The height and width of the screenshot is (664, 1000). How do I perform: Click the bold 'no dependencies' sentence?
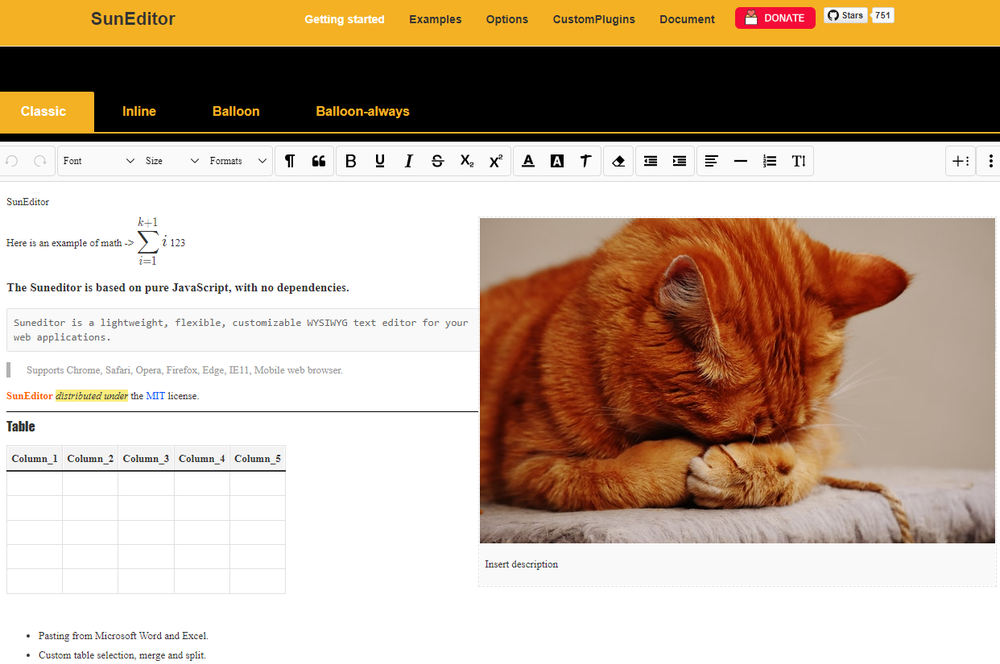(x=178, y=288)
